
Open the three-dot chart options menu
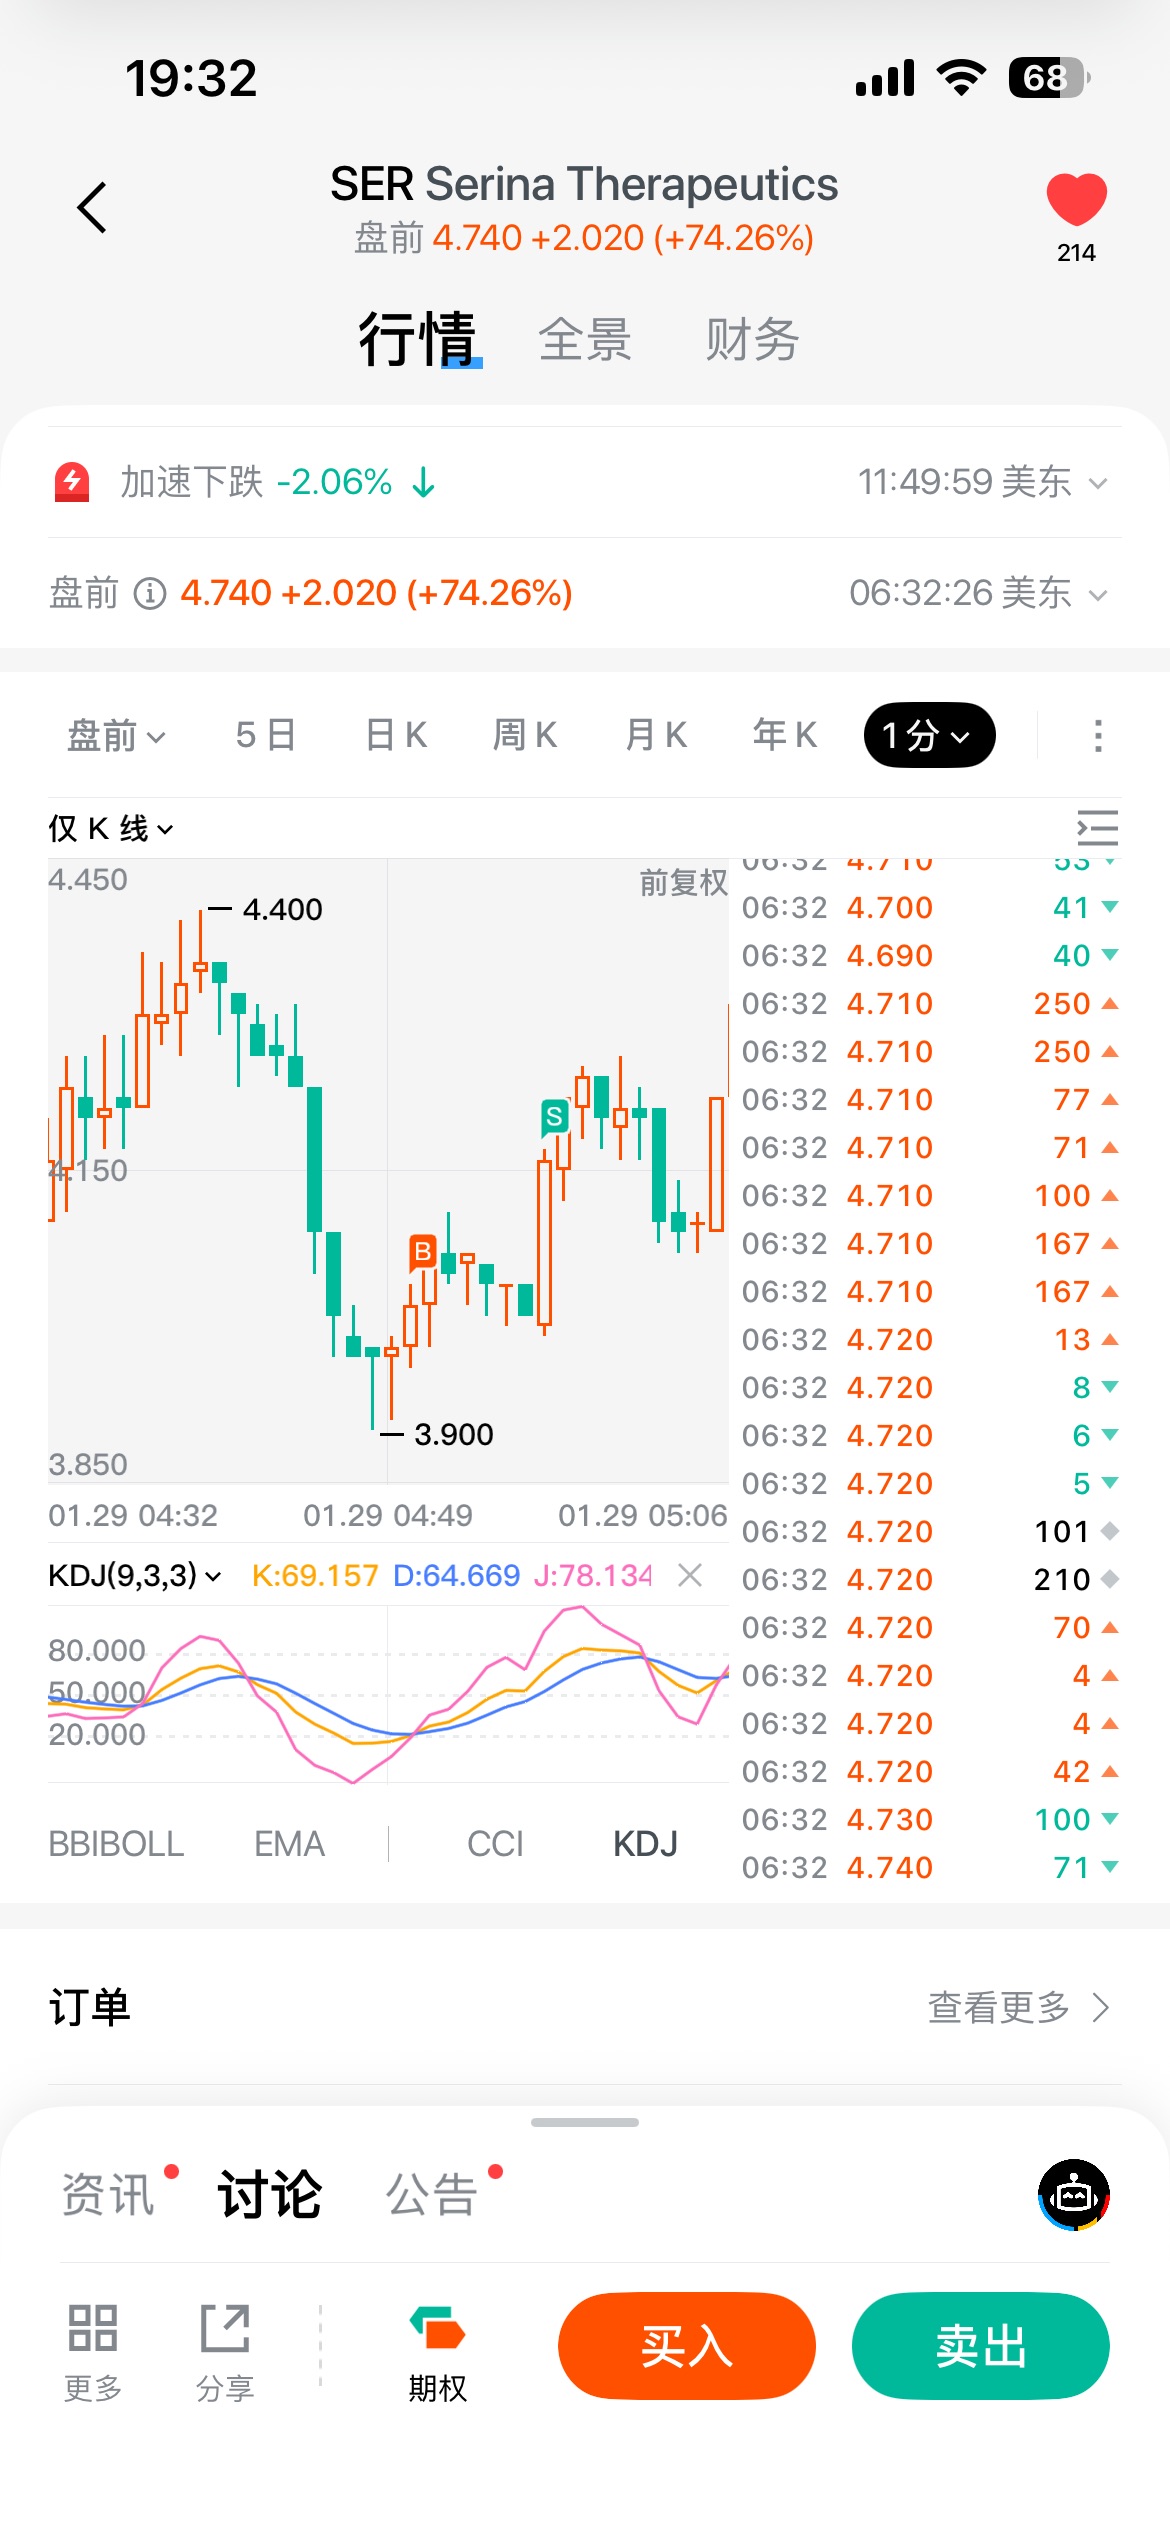coord(1098,736)
